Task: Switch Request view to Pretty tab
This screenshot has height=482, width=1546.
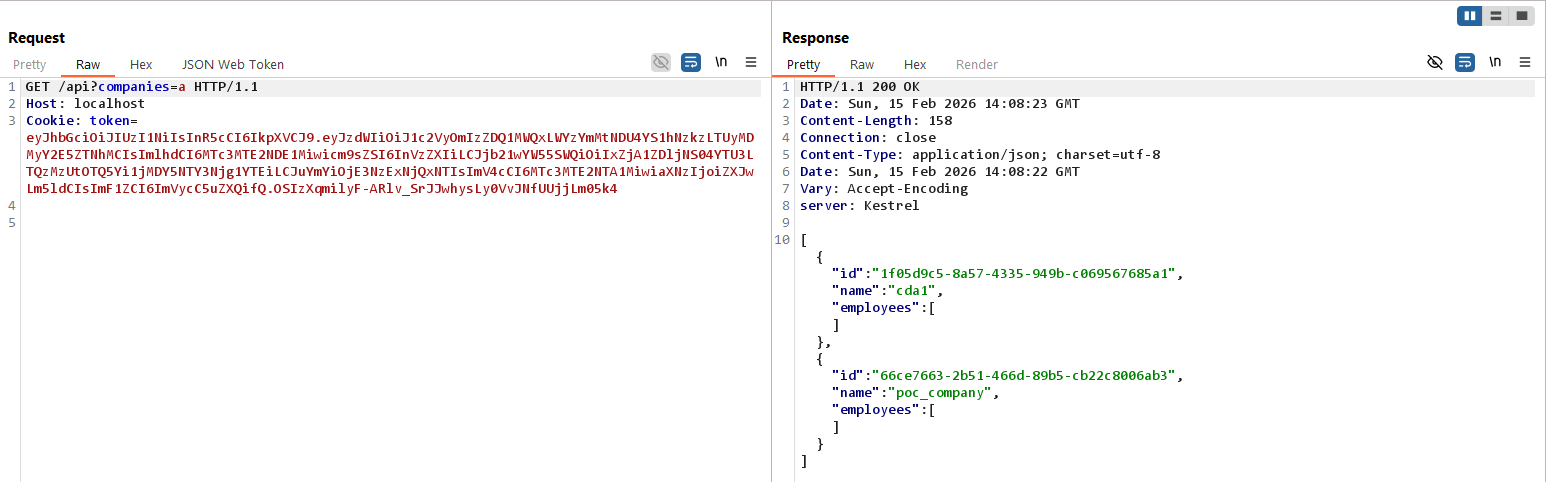Action: click(x=30, y=64)
